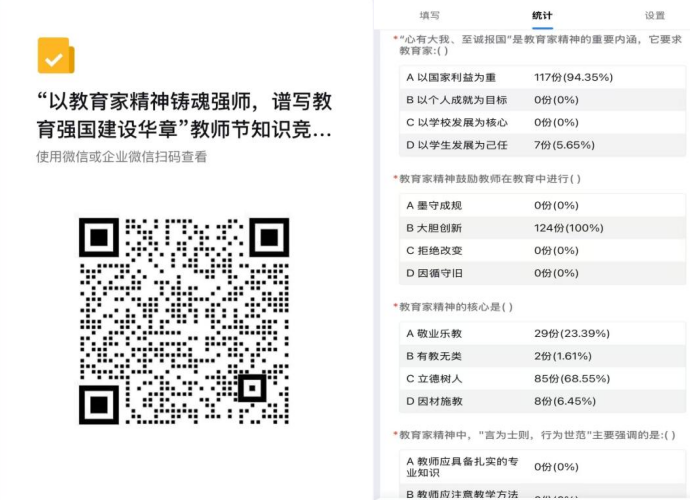The height and width of the screenshot is (500, 690).
Task: Select row A 敬业乐教
Action: click(542, 334)
